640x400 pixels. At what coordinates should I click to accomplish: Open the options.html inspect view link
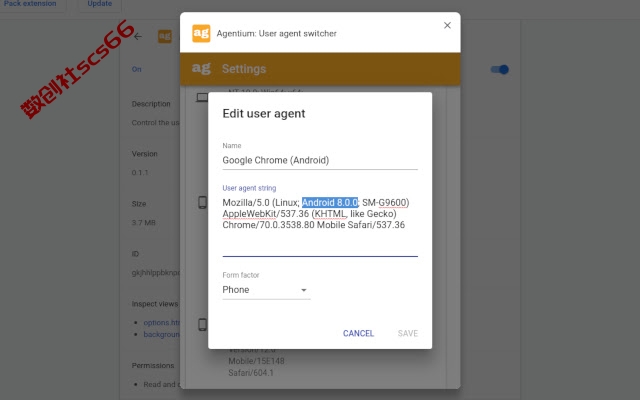point(162,322)
